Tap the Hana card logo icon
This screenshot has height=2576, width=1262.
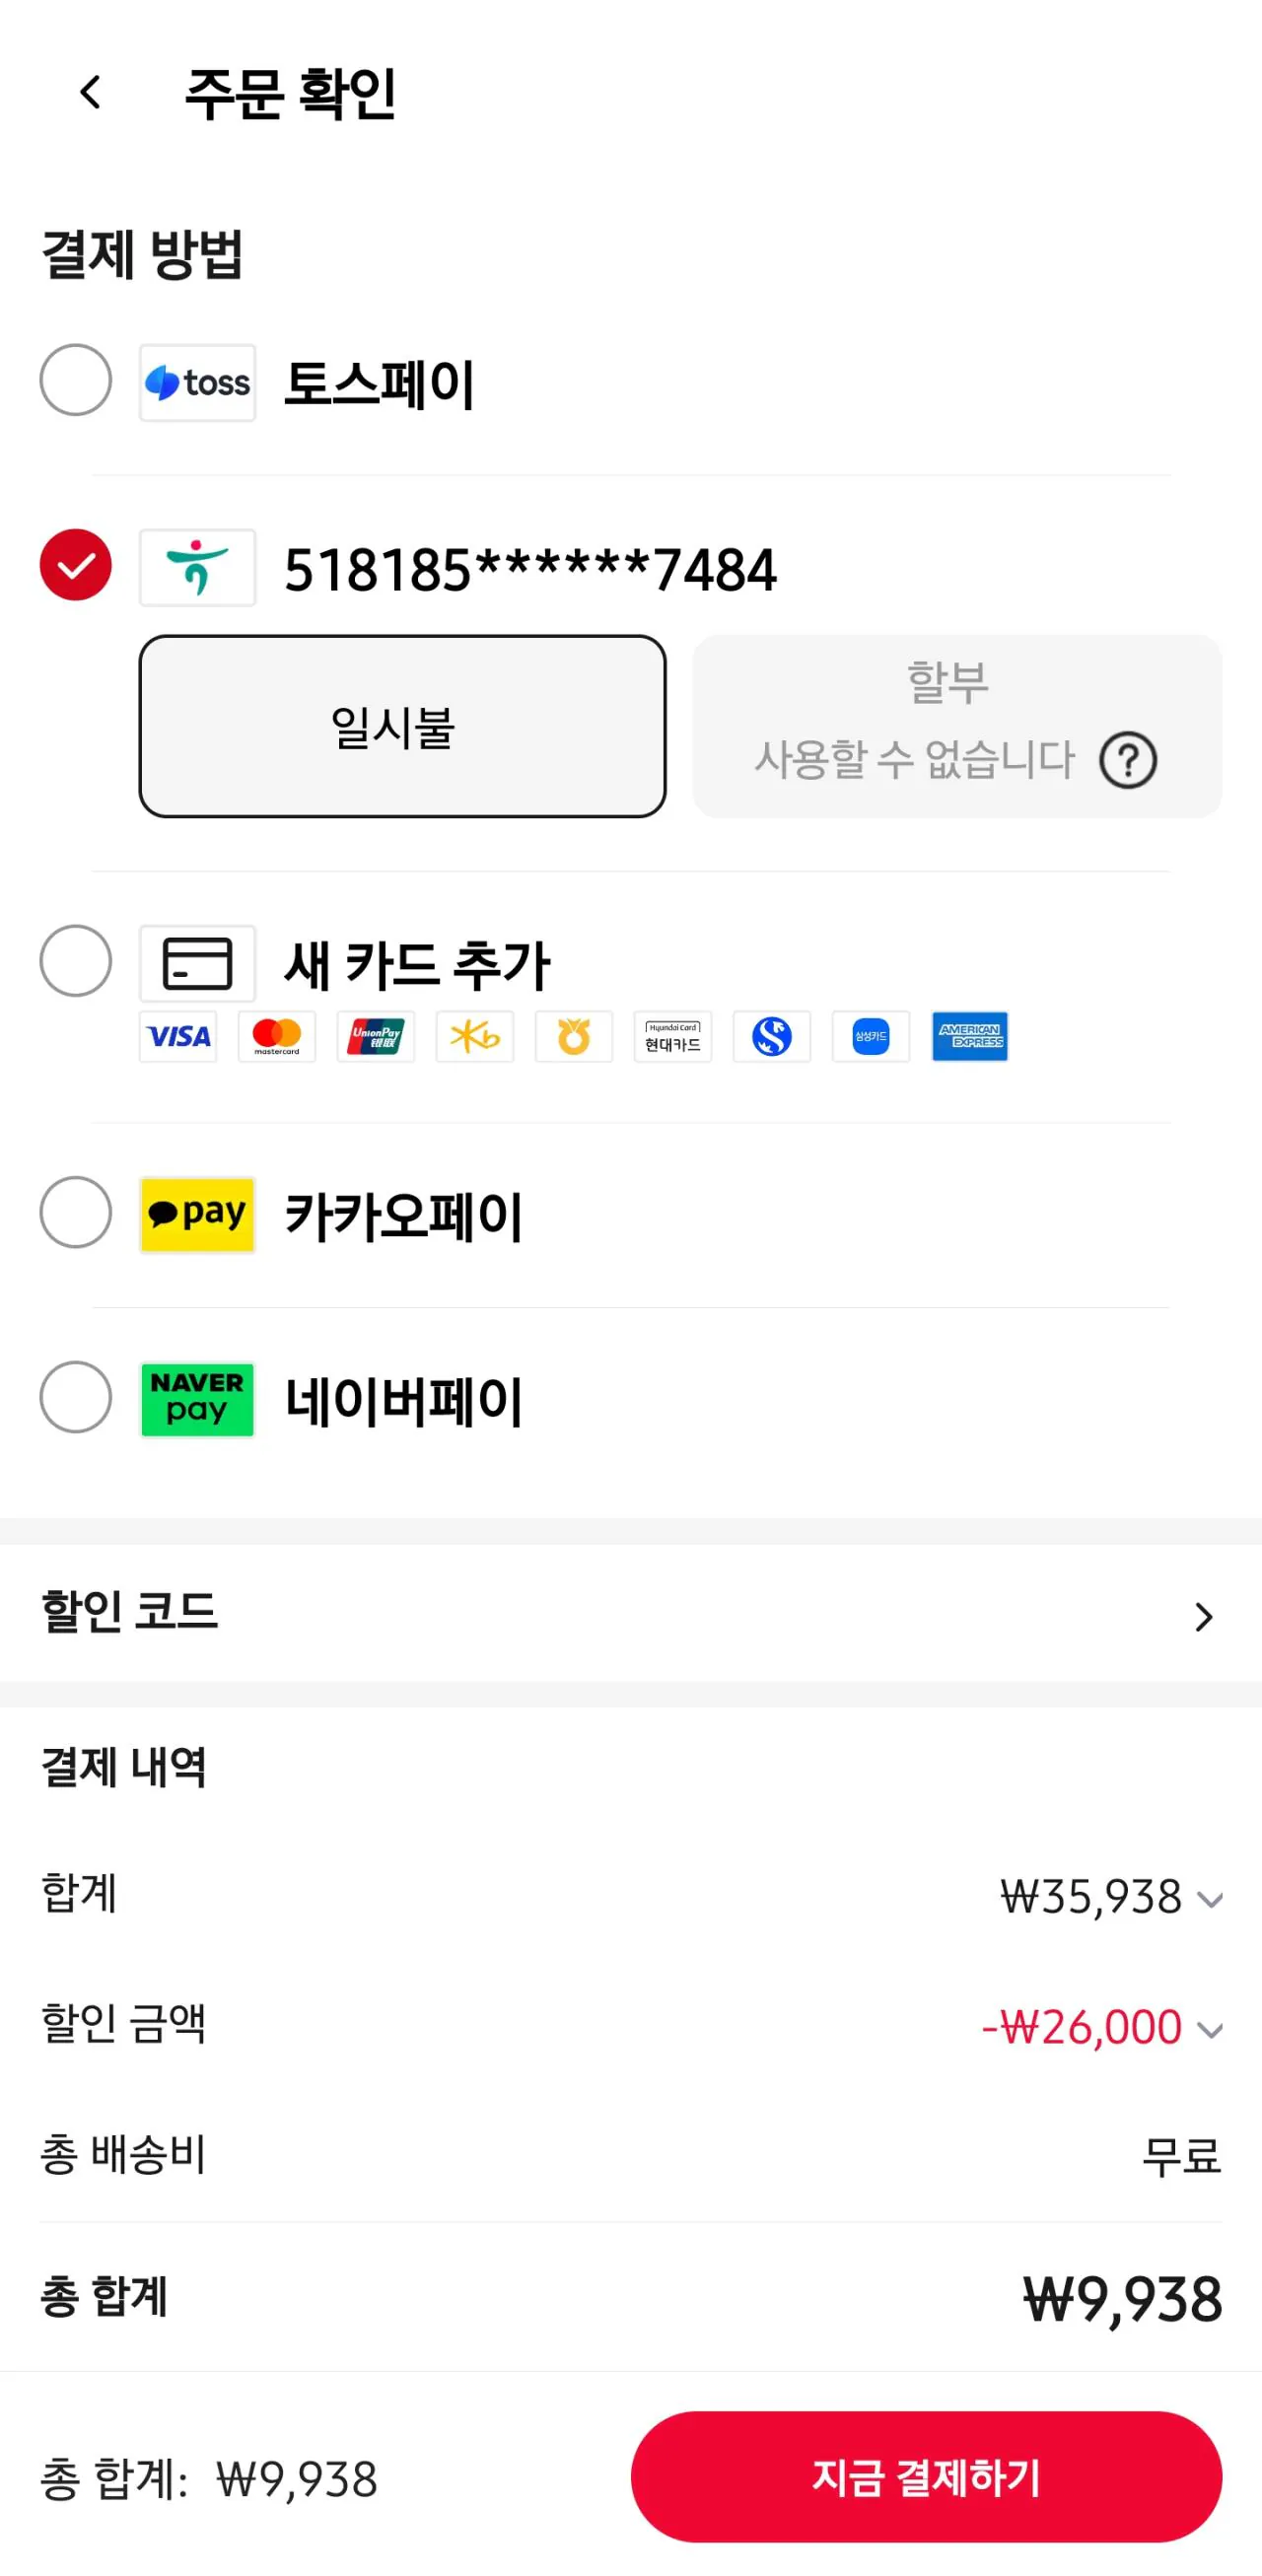(197, 568)
